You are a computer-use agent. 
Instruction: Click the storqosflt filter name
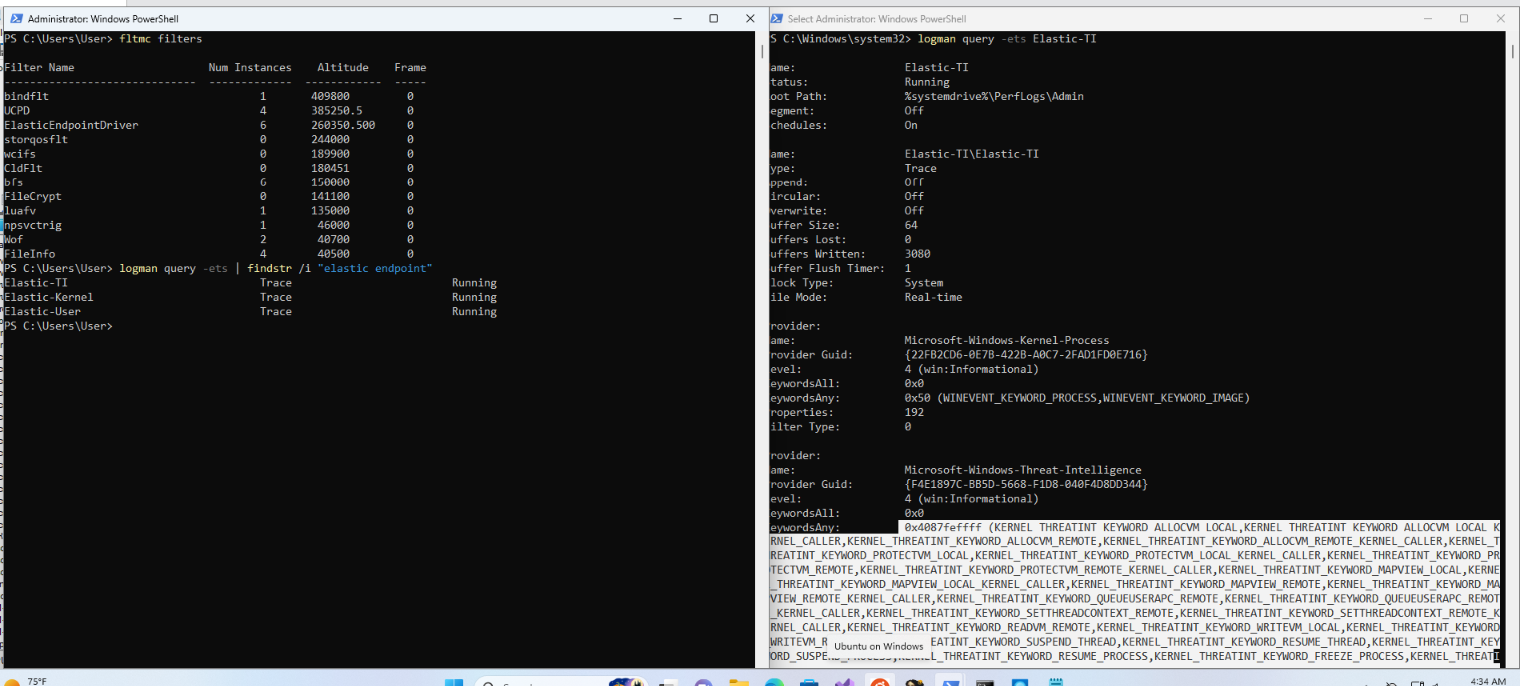point(36,140)
